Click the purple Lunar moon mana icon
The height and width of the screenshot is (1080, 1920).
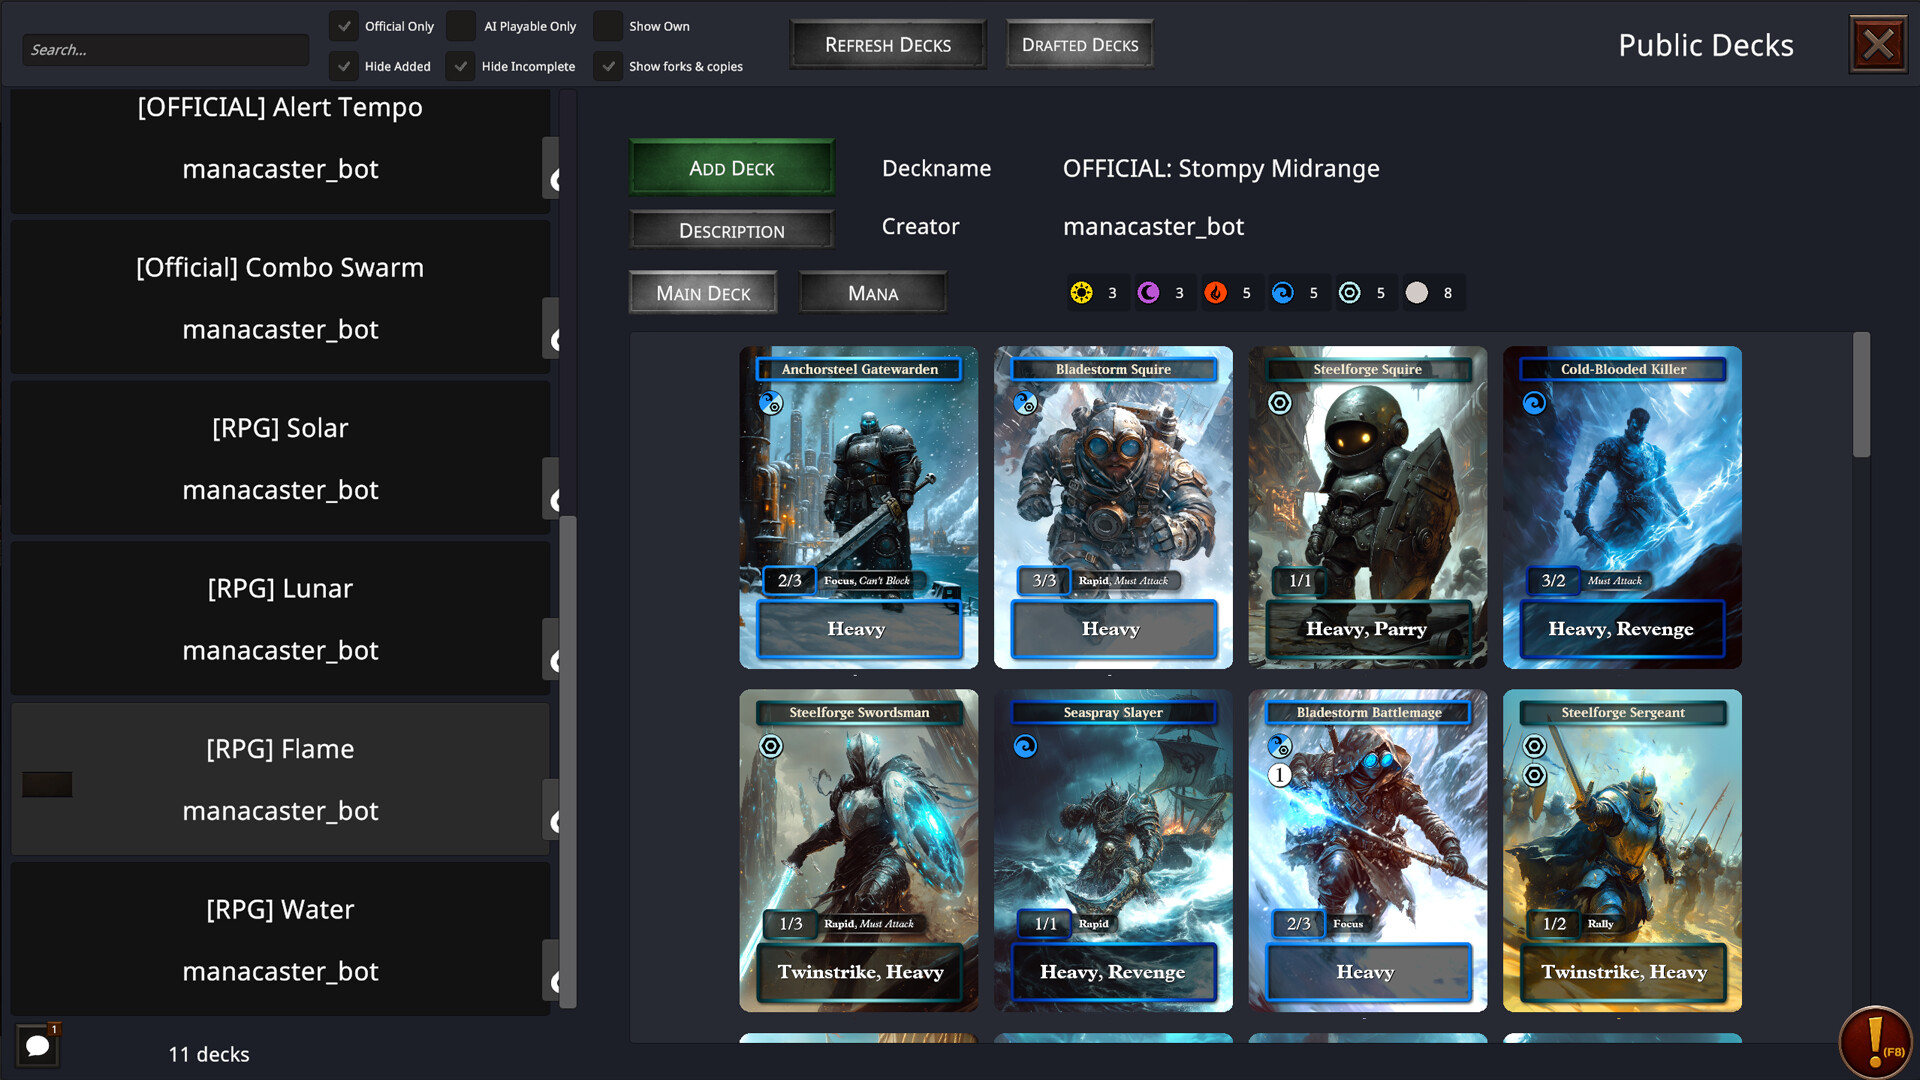1148,293
